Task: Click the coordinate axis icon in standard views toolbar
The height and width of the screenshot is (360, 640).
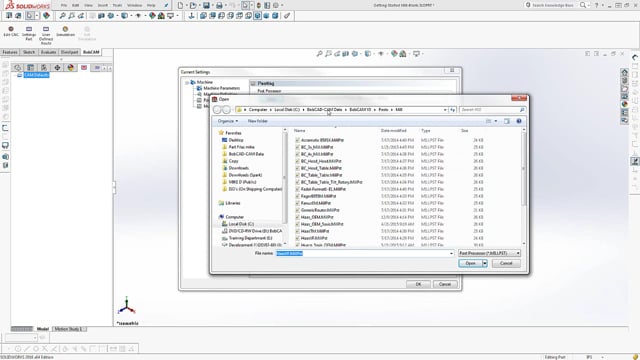Action: (x=191, y=16)
